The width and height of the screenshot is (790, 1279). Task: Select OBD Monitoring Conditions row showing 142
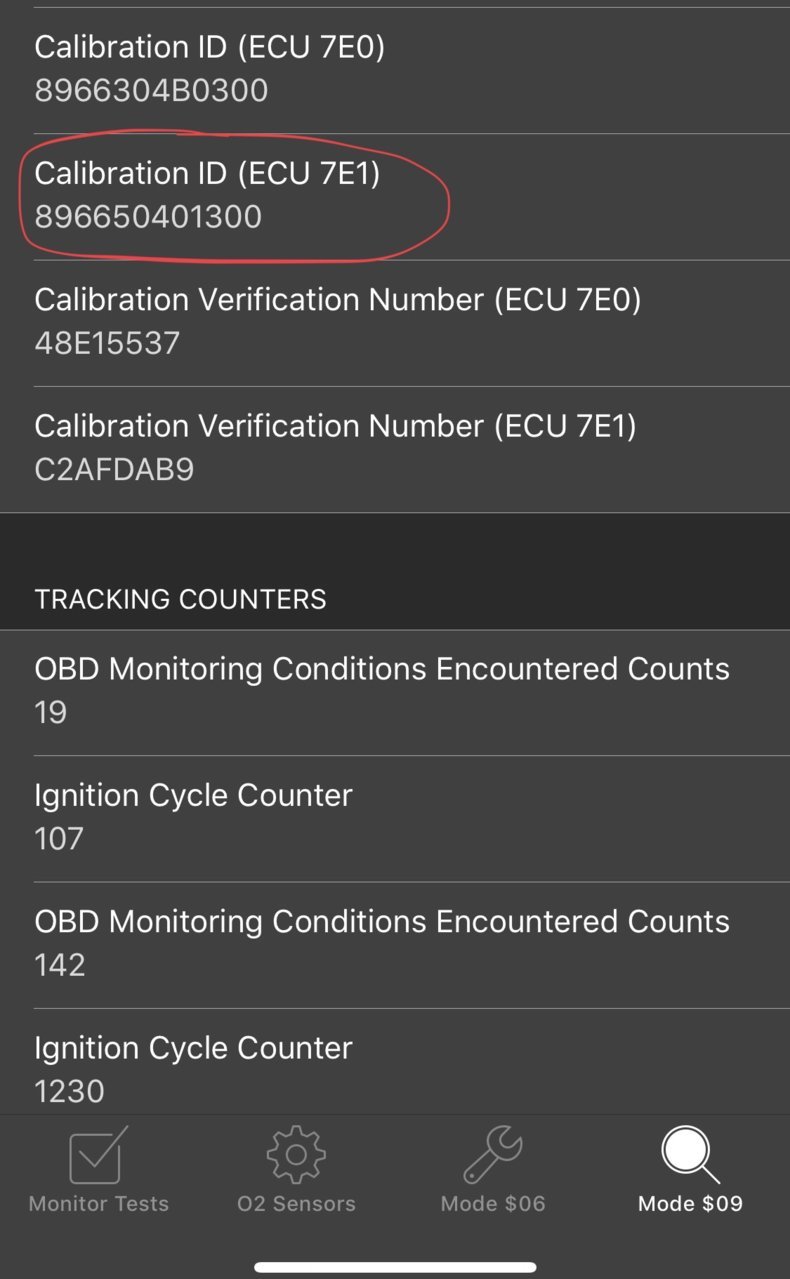click(395, 944)
